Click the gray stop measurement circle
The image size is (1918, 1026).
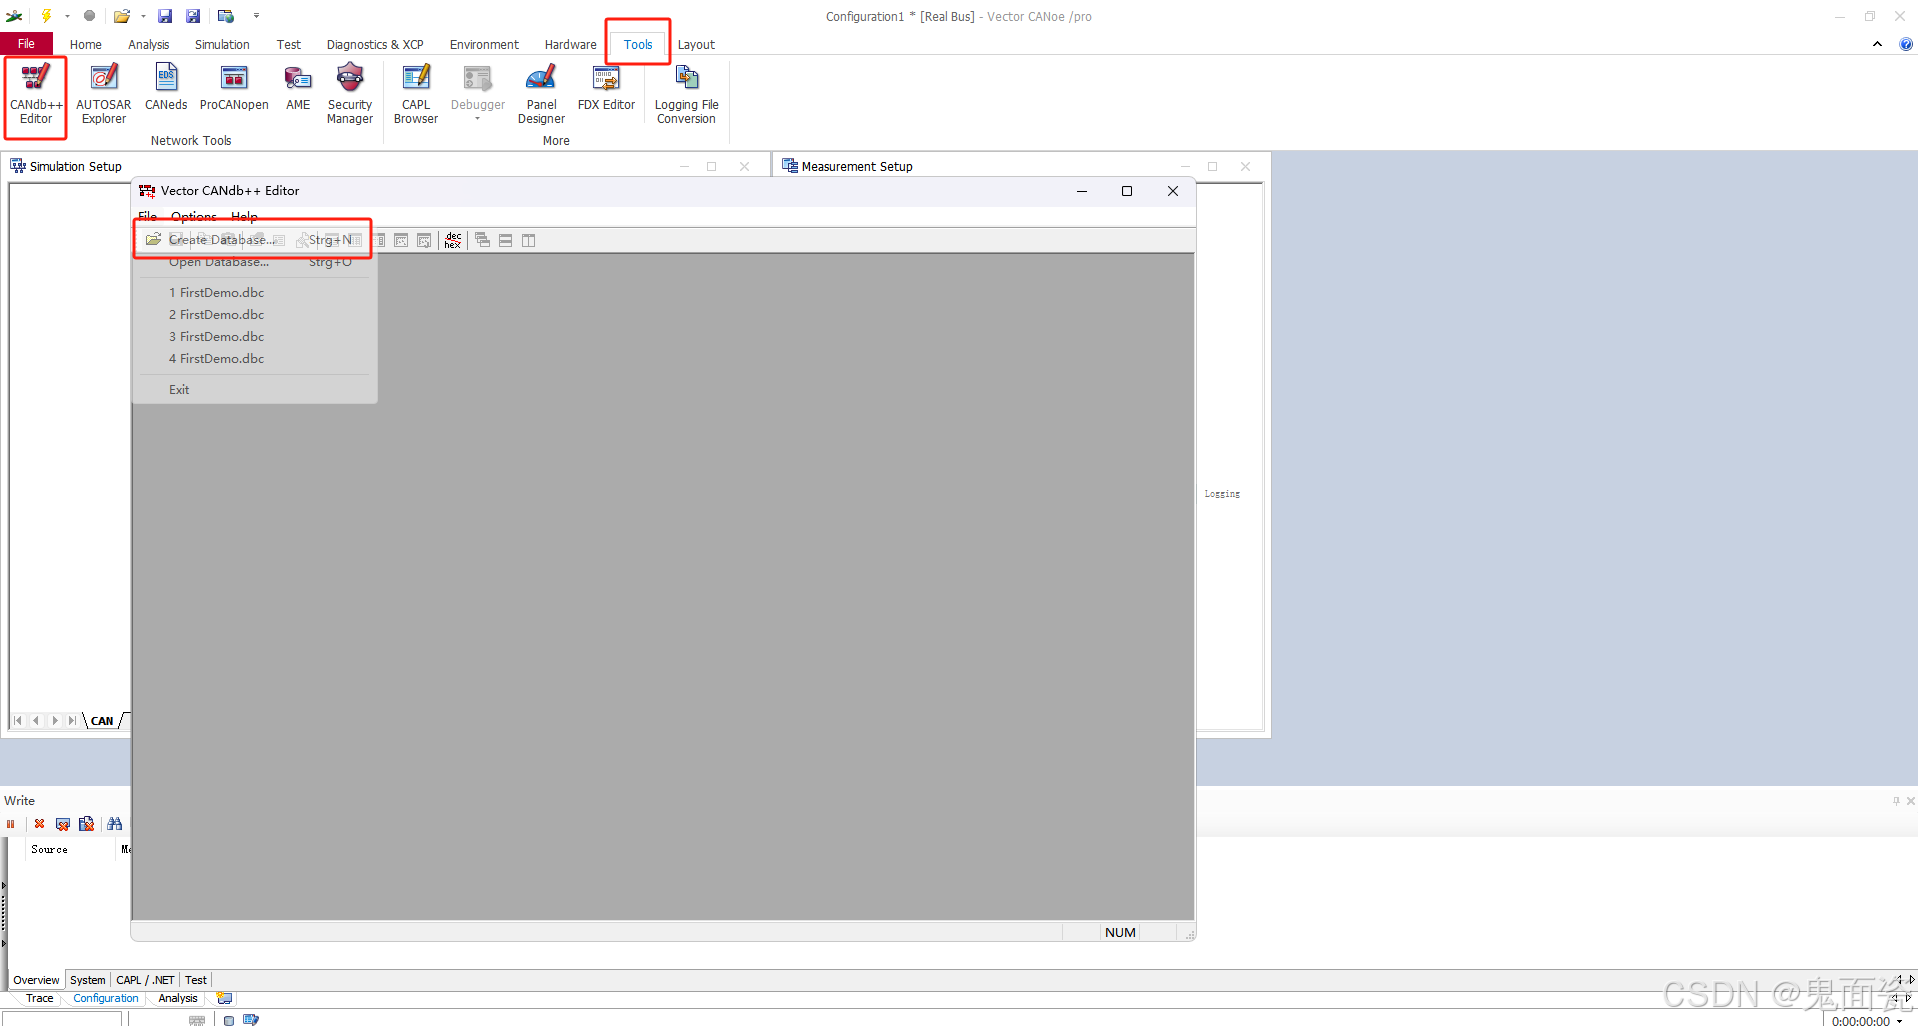click(x=89, y=16)
